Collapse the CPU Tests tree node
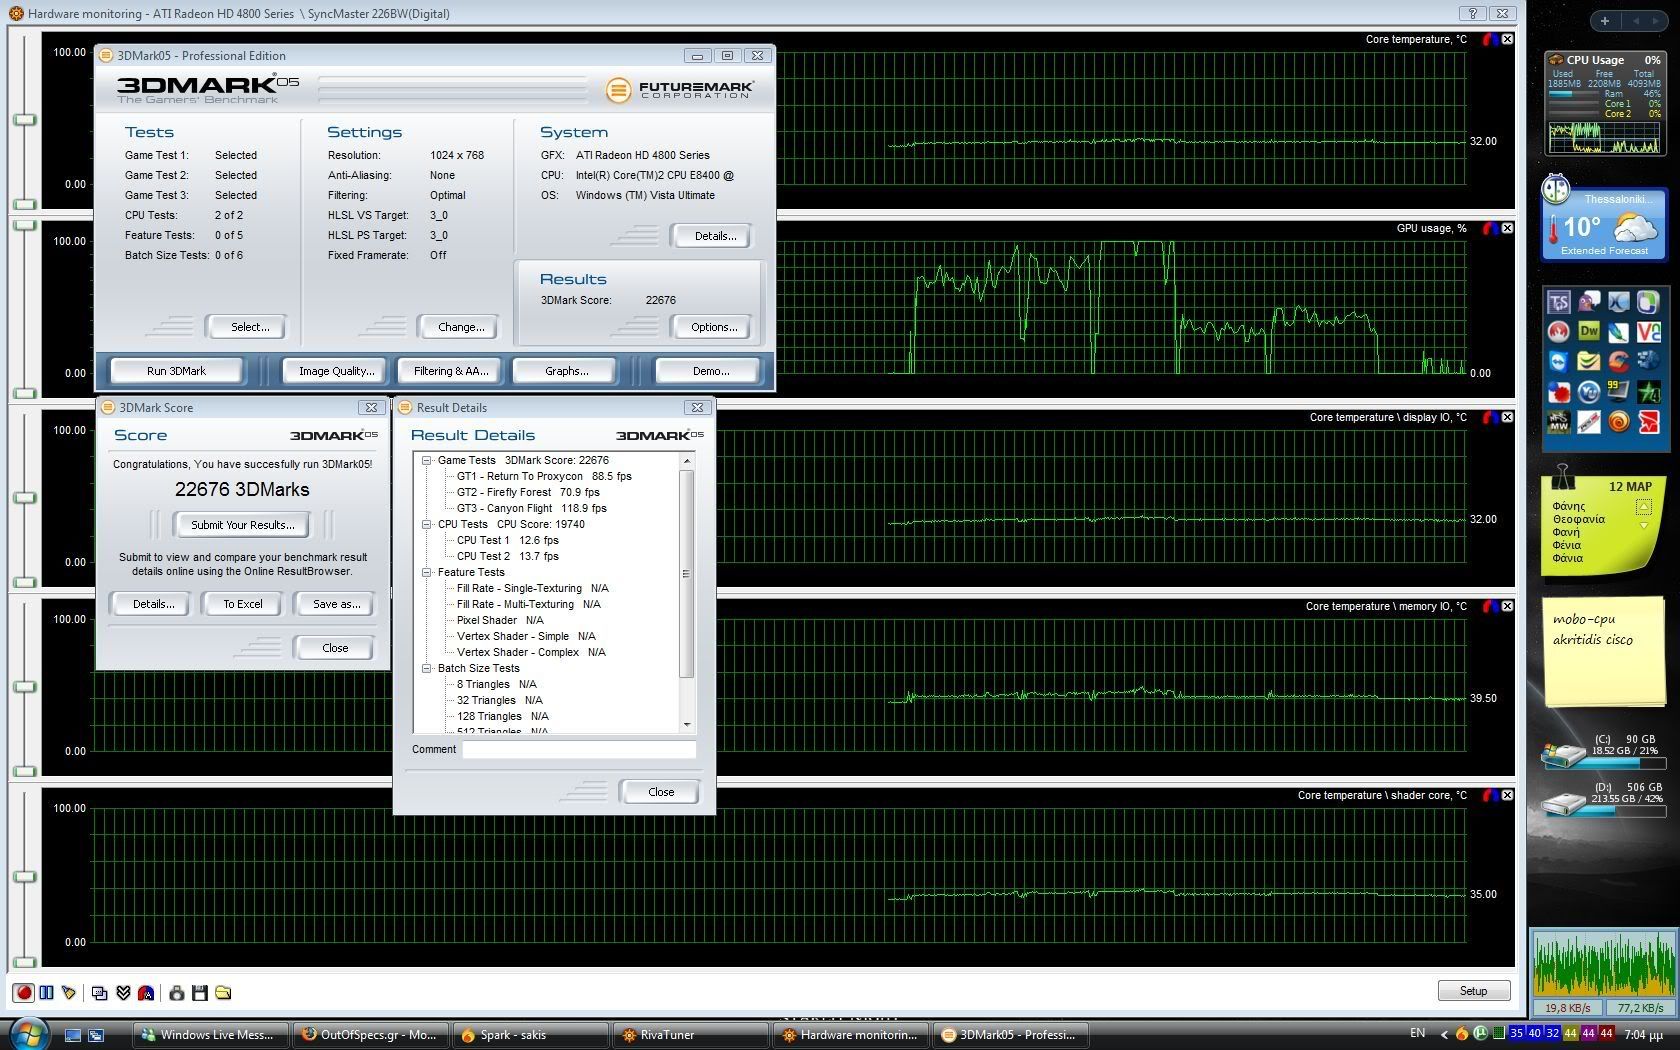The image size is (1680, 1050). click(427, 525)
